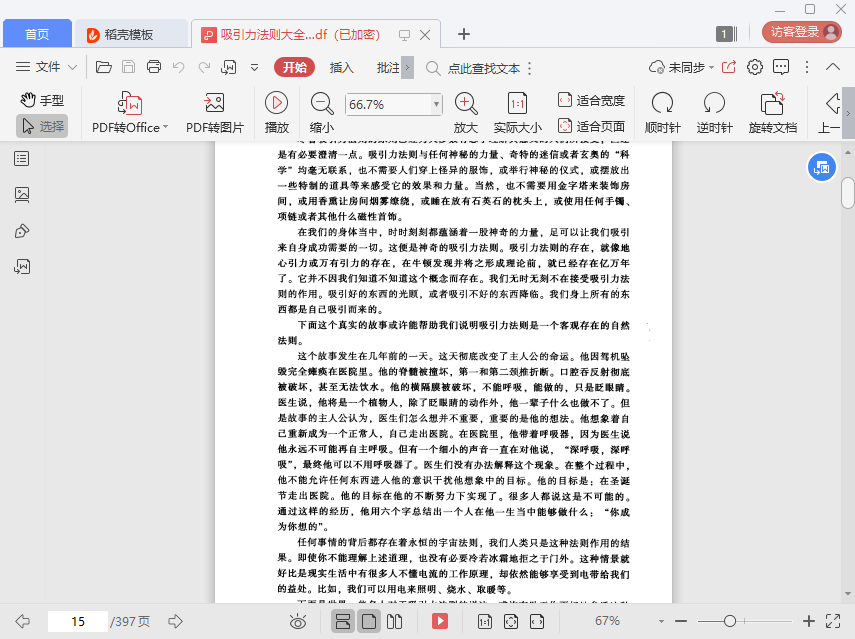855x639 pixels.
Task: Collapse the ribbon with chevron
Action: click(x=833, y=67)
